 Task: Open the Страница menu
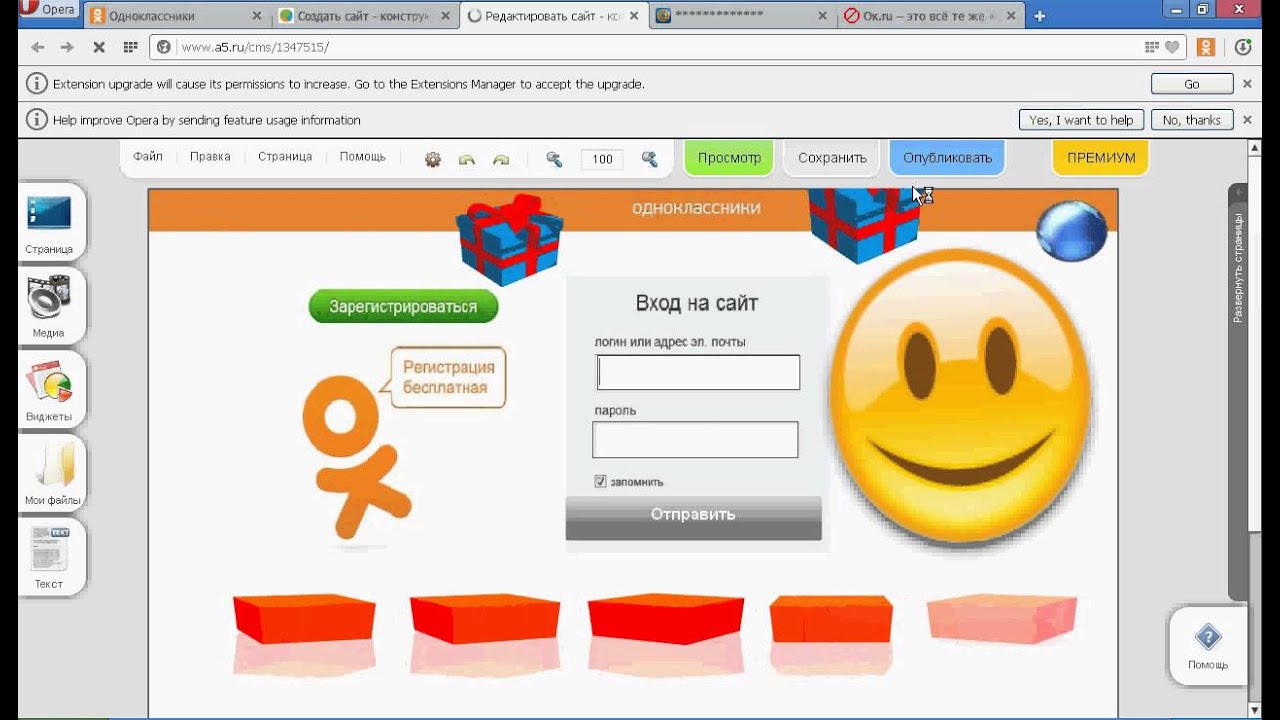click(x=285, y=157)
